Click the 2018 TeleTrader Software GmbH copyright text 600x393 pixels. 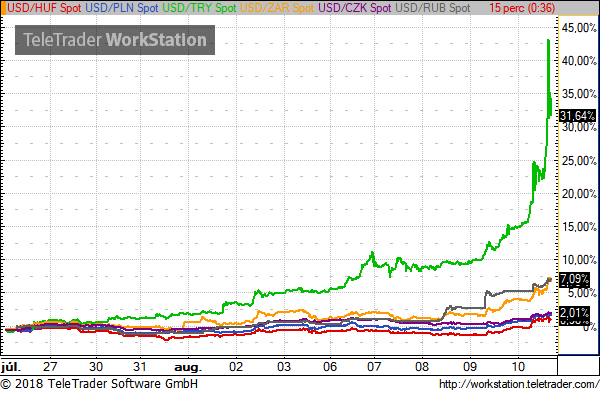click(x=99, y=383)
